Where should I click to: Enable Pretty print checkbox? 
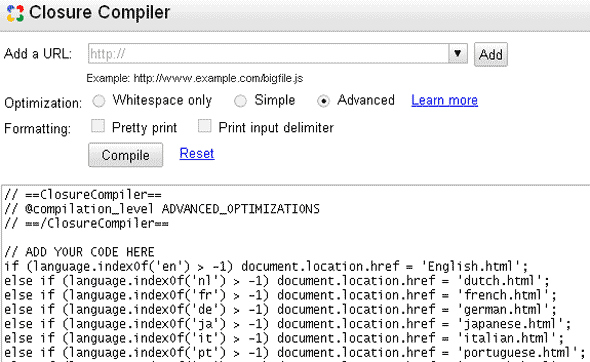(98, 126)
